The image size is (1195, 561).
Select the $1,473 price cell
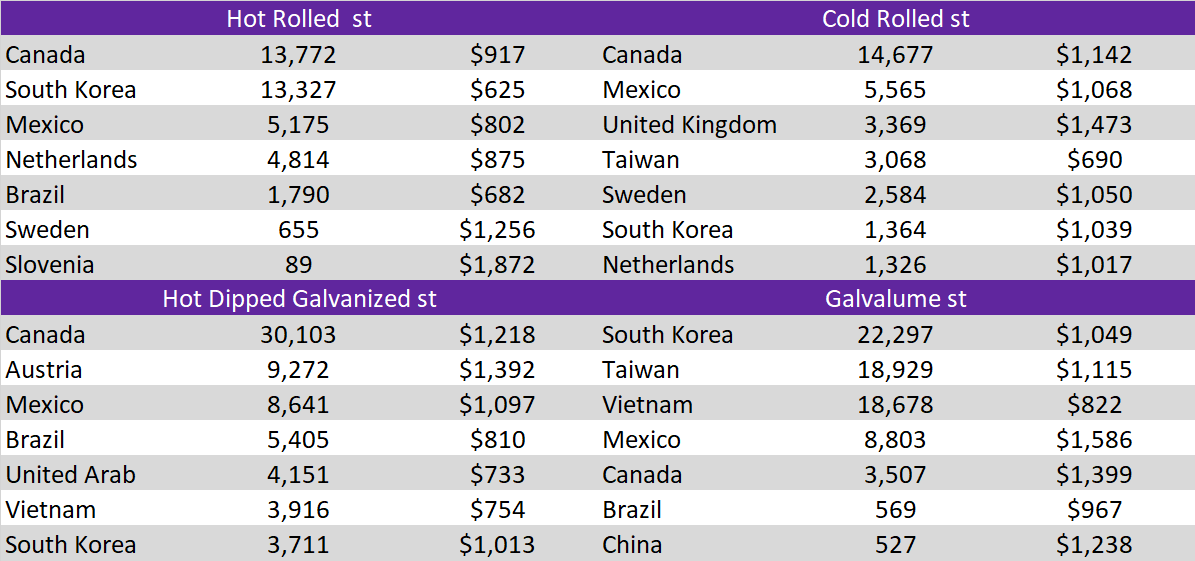tap(1094, 125)
